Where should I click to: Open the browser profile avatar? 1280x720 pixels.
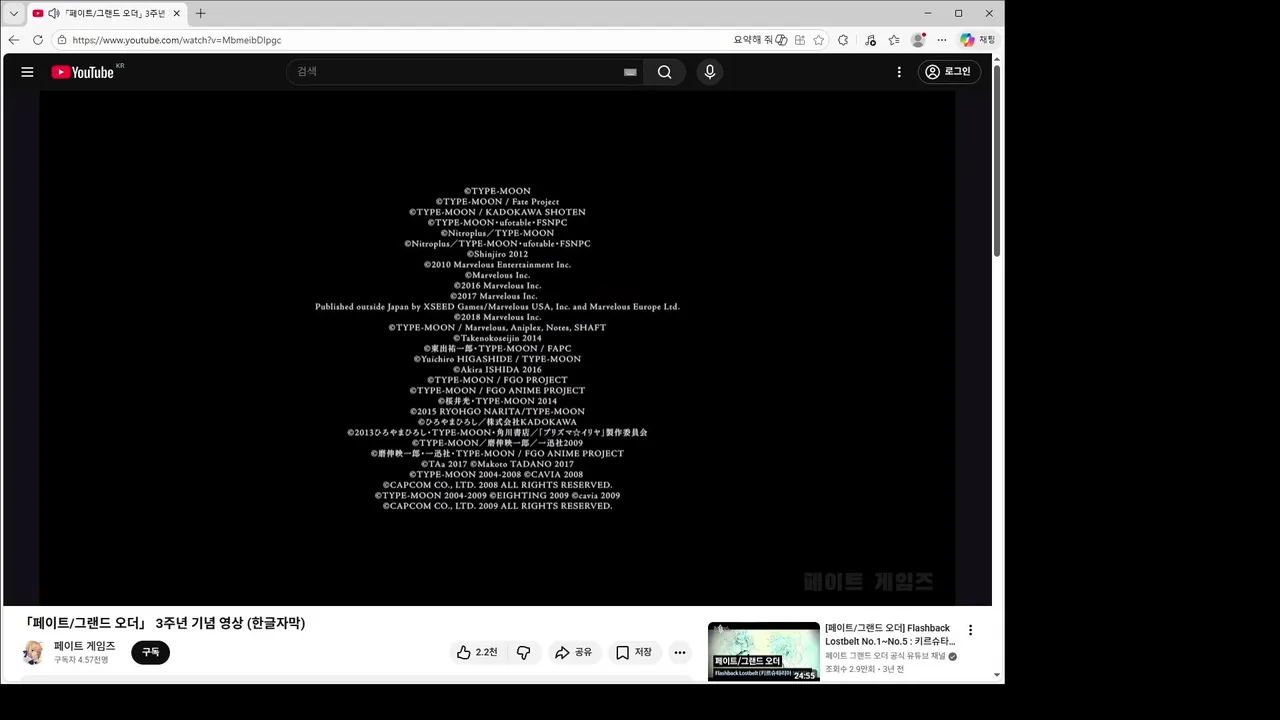(918, 40)
